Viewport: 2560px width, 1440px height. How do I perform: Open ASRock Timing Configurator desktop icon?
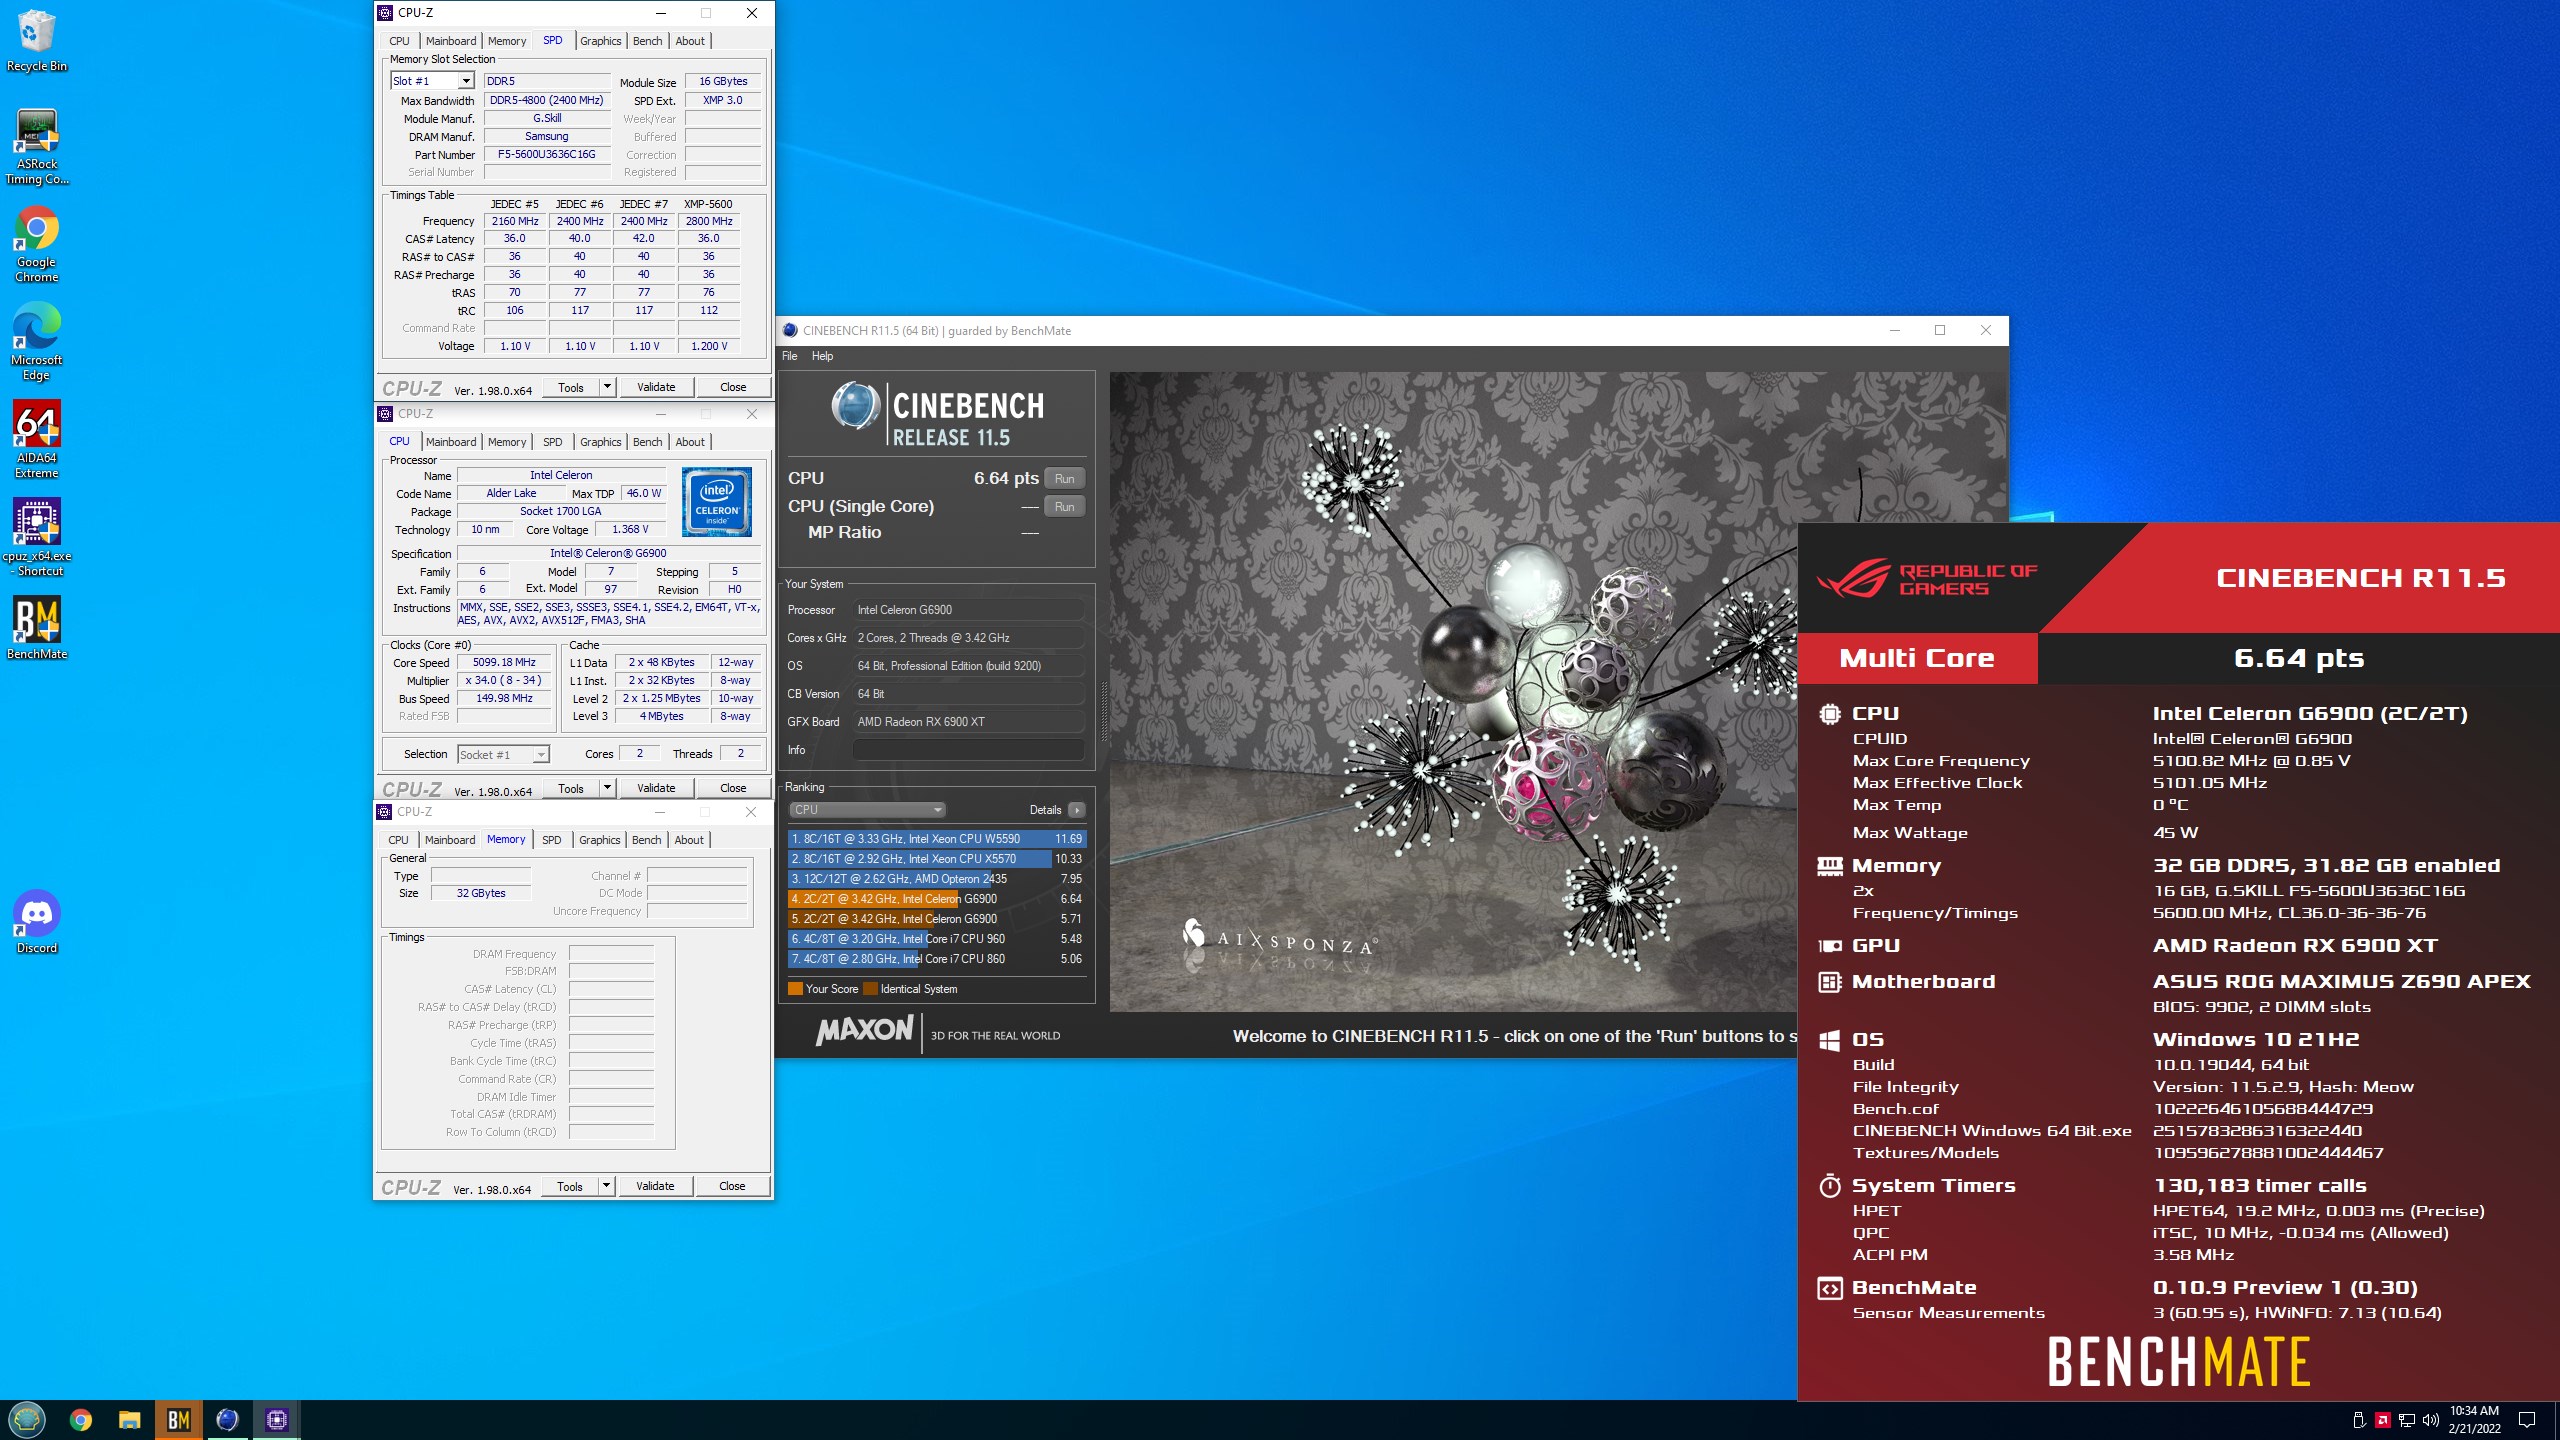click(36, 146)
